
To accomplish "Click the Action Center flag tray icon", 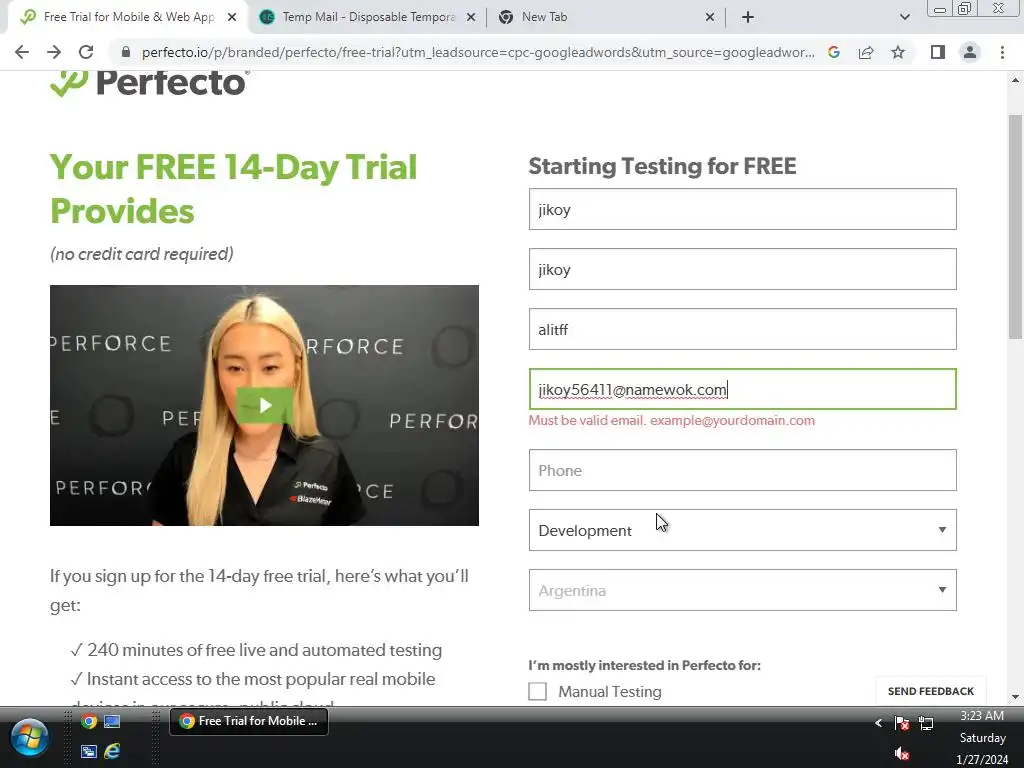I will [902, 723].
